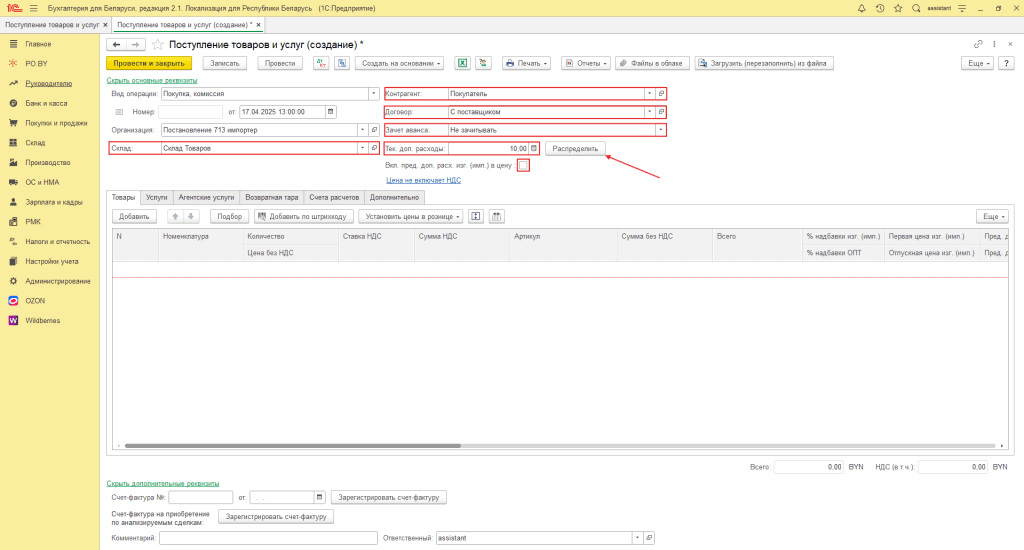Open help question mark button

(x=1006, y=63)
